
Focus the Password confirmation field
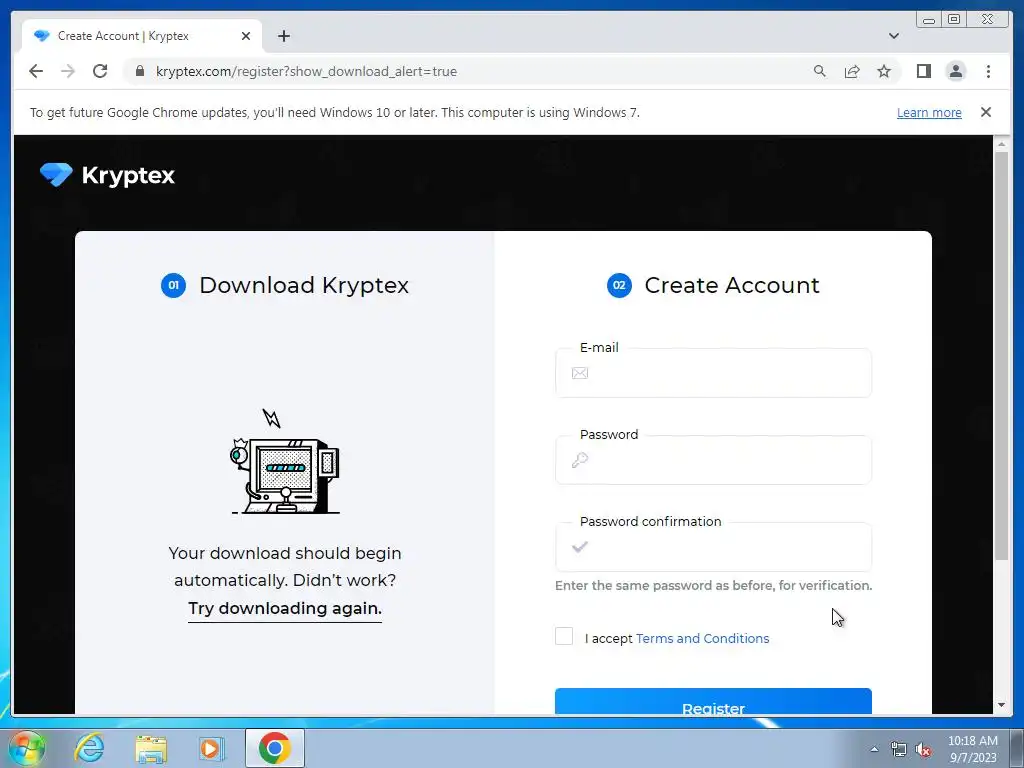pos(713,547)
